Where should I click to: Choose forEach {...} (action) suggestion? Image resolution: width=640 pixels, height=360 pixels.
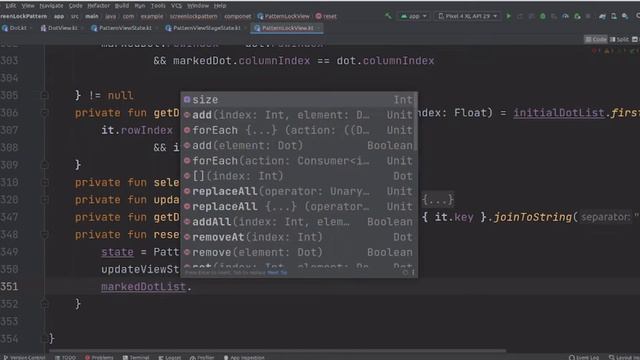[298, 130]
